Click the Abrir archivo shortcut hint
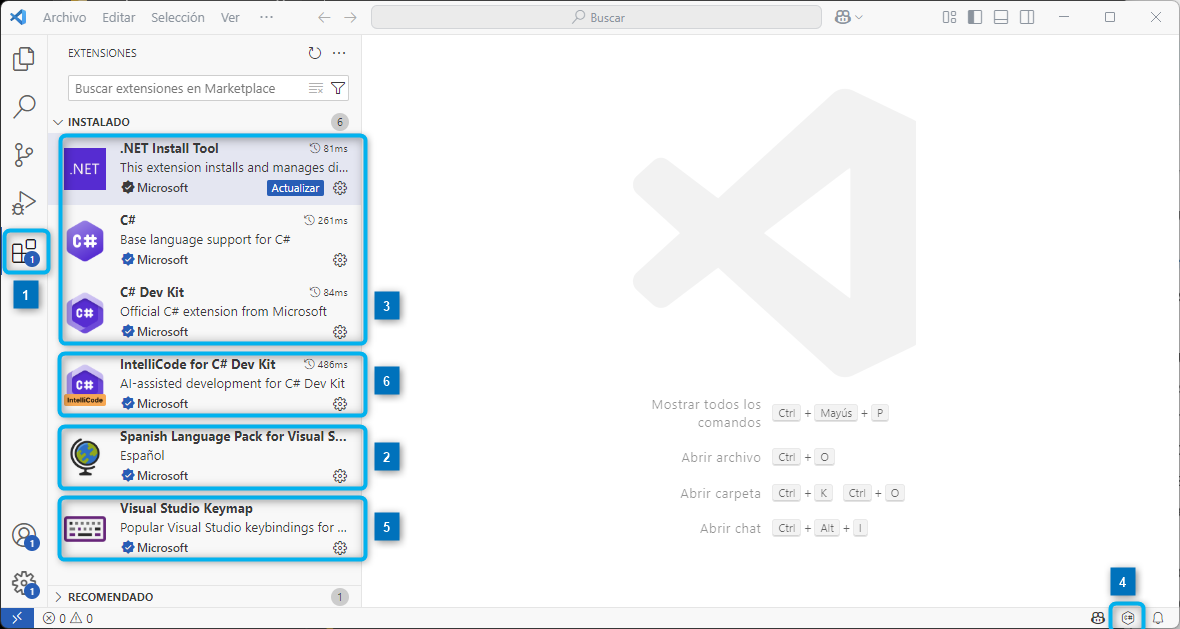1180x629 pixels. (758, 457)
